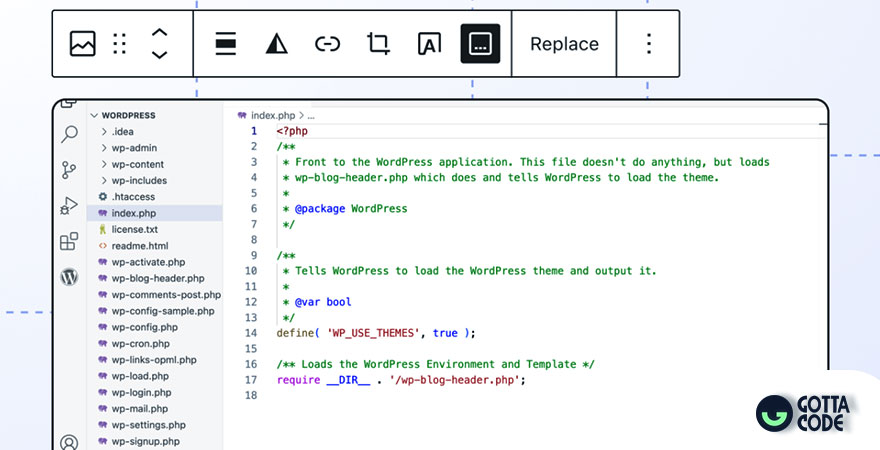
Task: Open readme.html file
Action: pos(133,246)
